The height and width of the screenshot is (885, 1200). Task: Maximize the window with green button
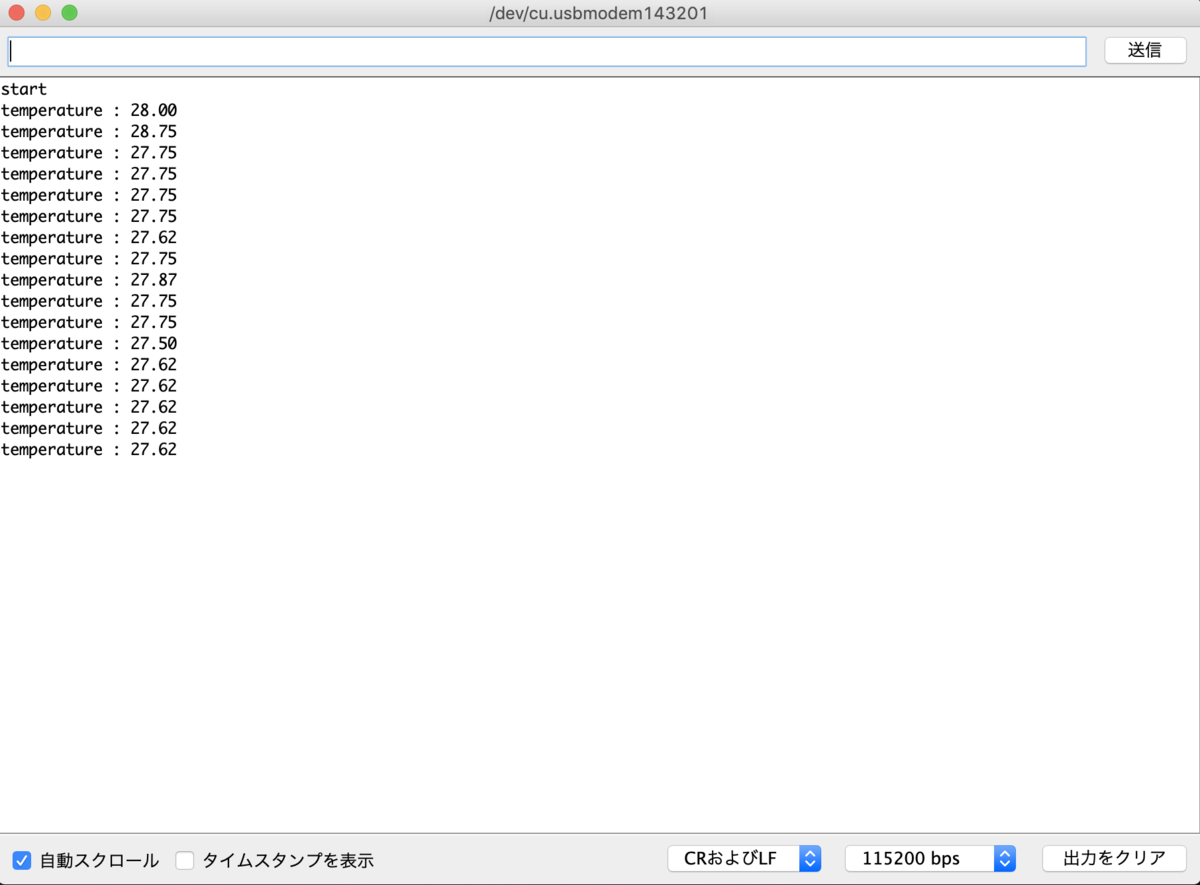(x=69, y=13)
